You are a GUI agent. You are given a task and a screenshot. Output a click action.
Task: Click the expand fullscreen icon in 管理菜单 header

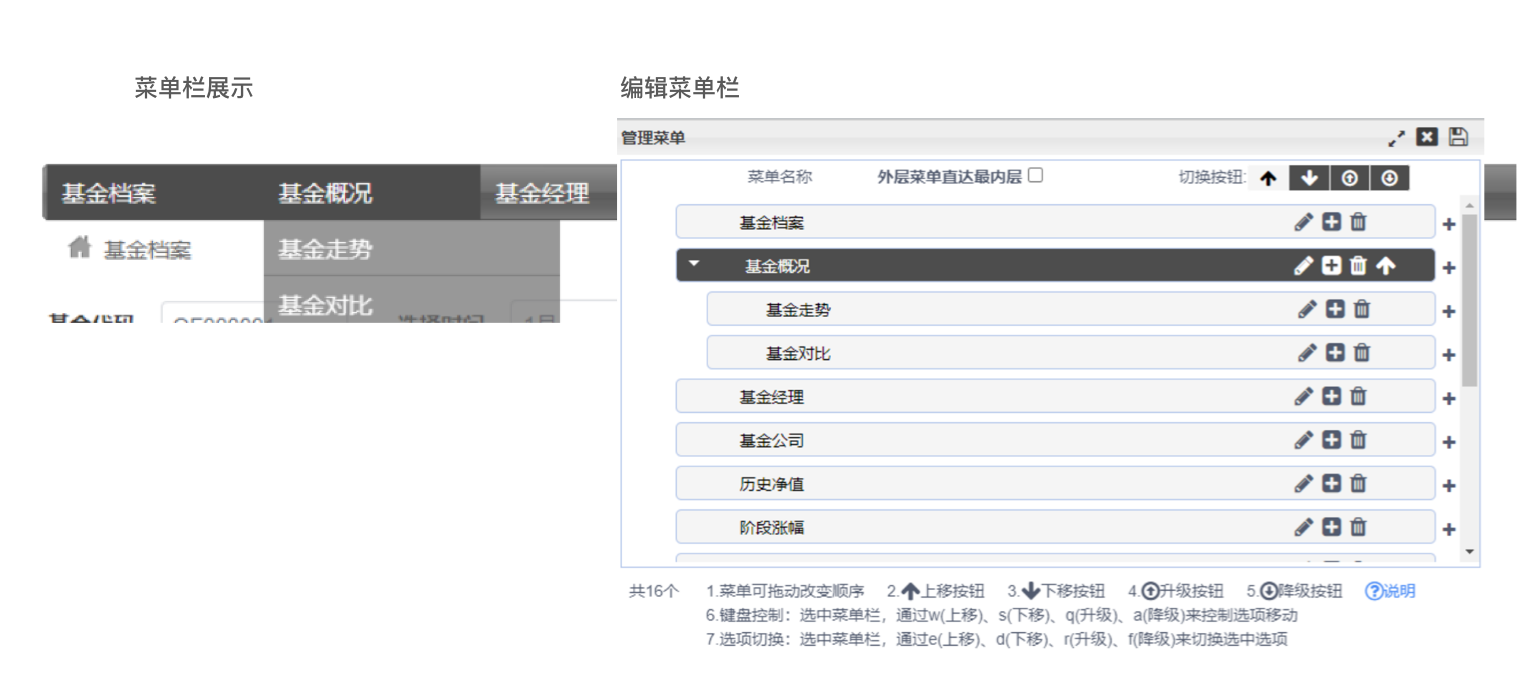point(1397,138)
